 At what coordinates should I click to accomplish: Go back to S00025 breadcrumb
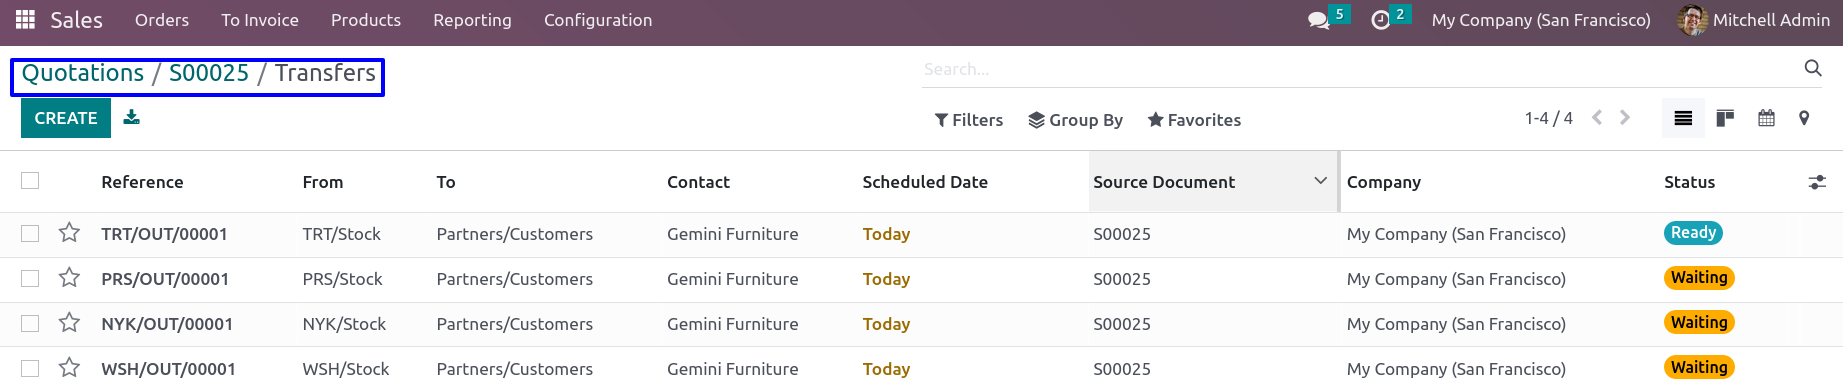pos(209,73)
